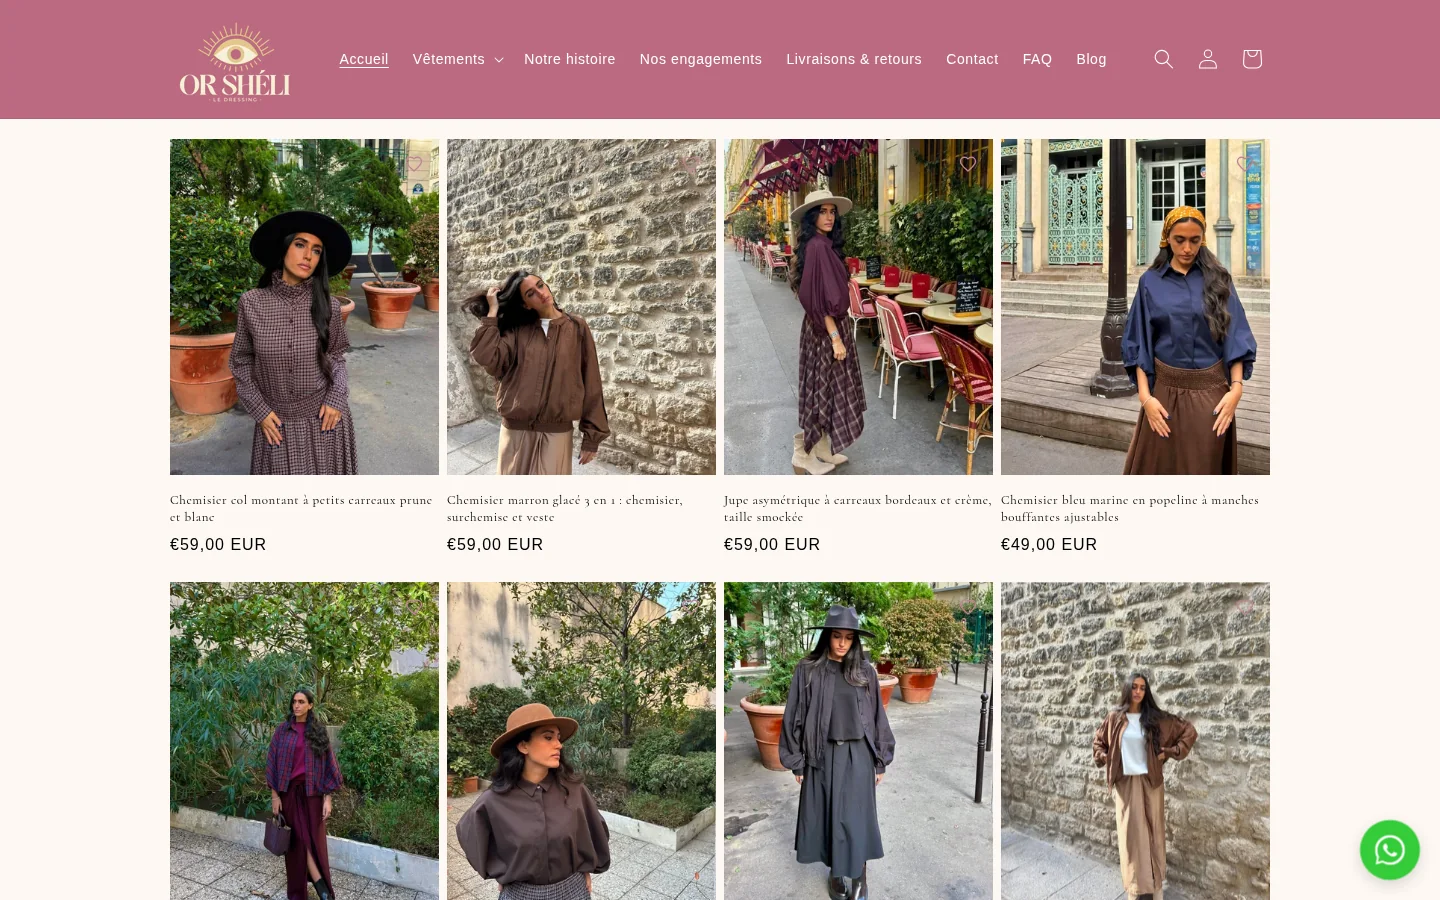Click heart on the marron glacé chemisier photo
This screenshot has height=900, width=1440.
click(691, 164)
